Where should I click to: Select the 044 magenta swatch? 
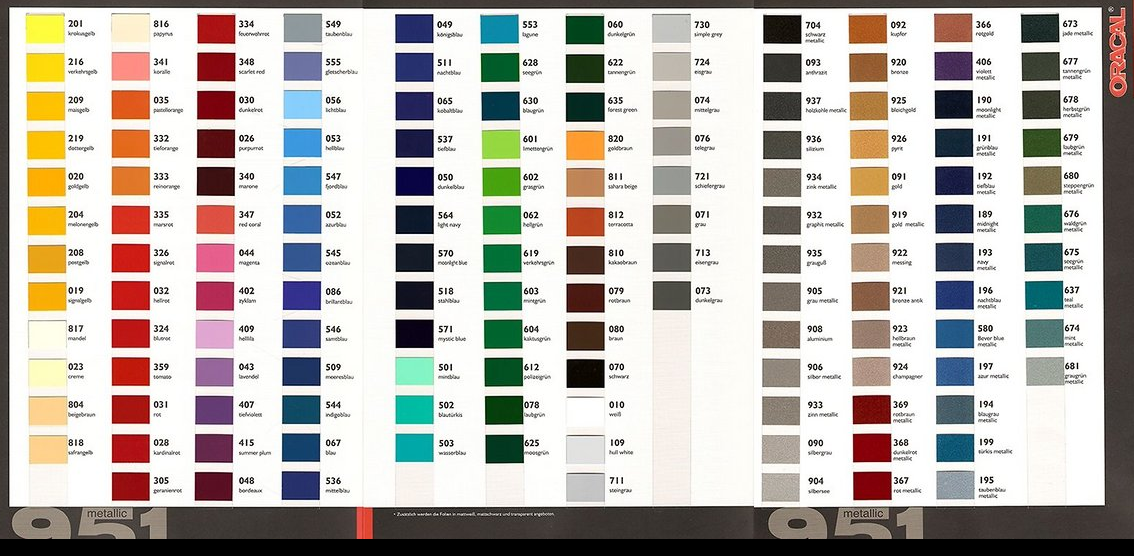216,258
